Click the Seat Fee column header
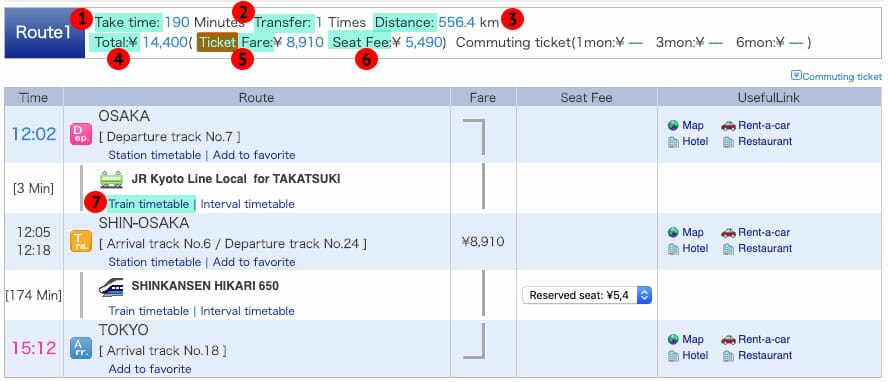Screen dimensions: 888x382 [x=587, y=97]
